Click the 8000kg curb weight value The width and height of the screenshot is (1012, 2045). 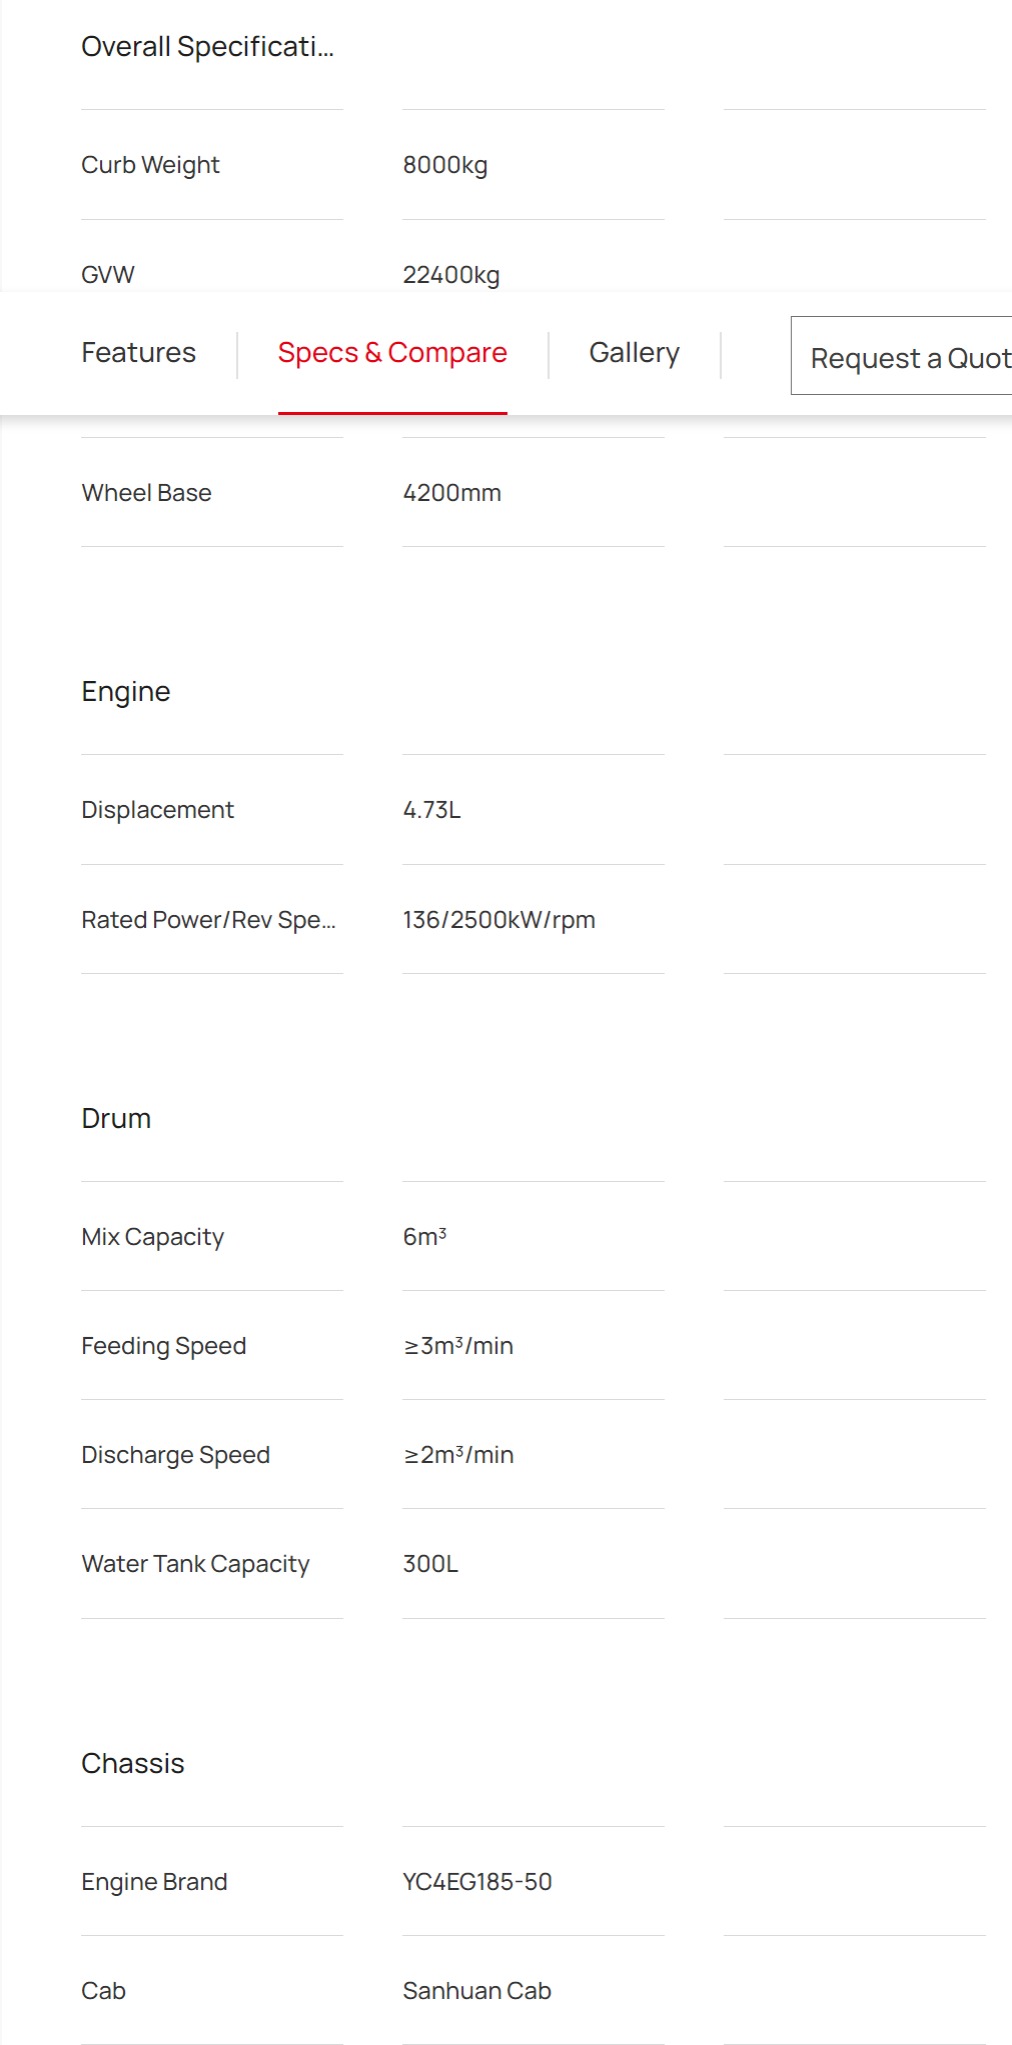pyautogui.click(x=445, y=165)
